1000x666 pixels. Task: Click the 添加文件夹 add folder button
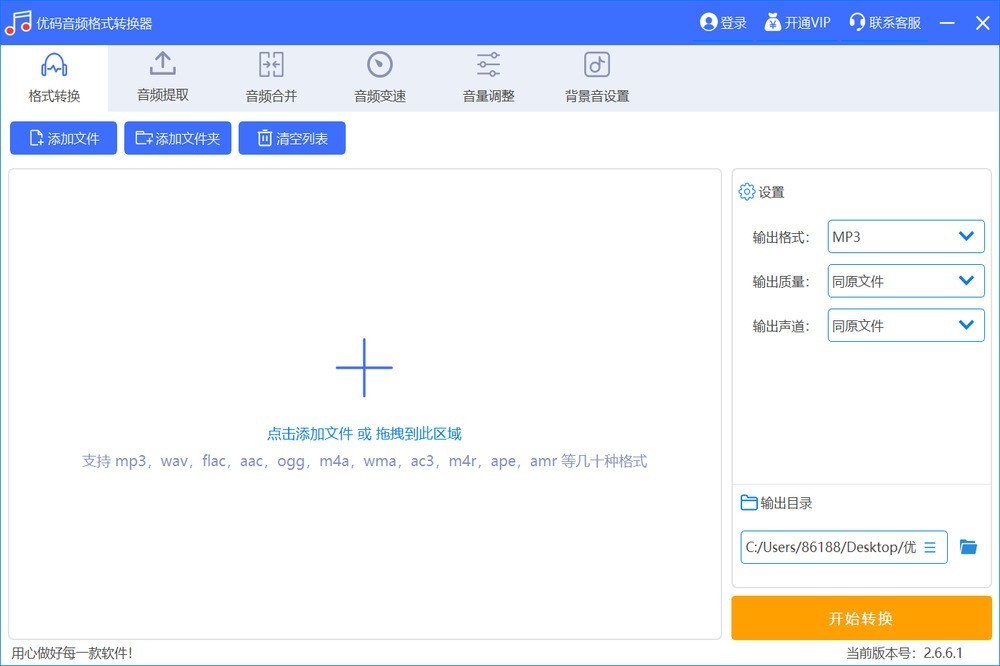pos(177,139)
